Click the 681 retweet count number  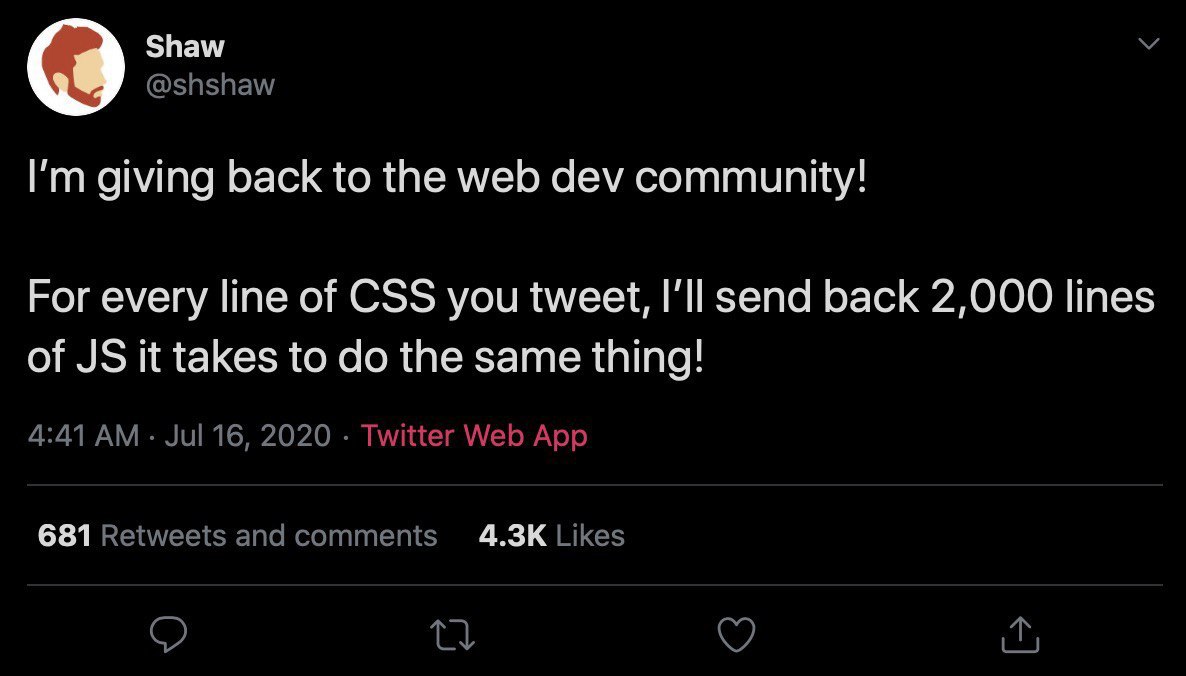click(x=64, y=535)
